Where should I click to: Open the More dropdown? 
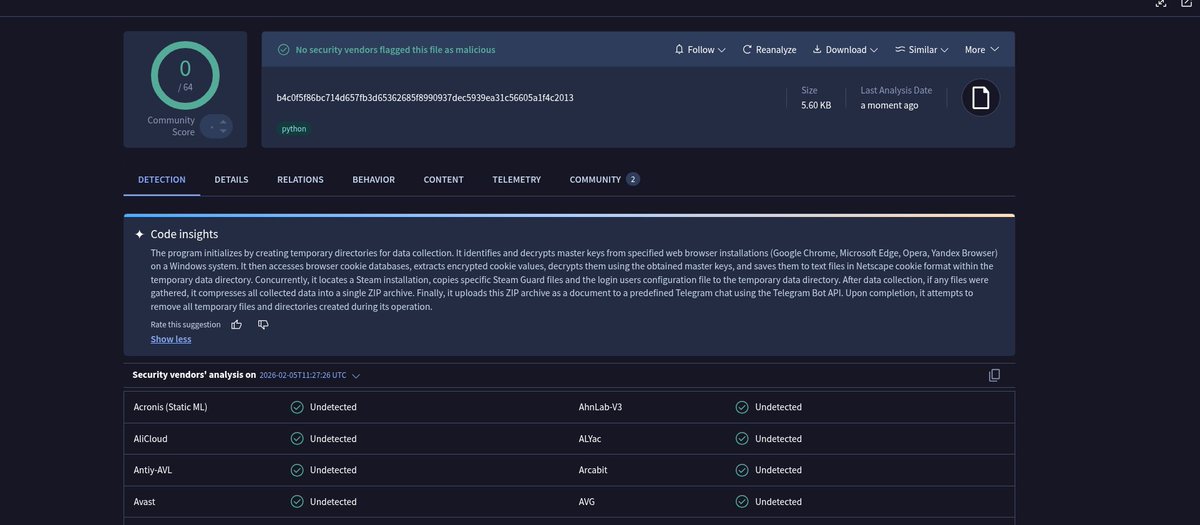[982, 49]
